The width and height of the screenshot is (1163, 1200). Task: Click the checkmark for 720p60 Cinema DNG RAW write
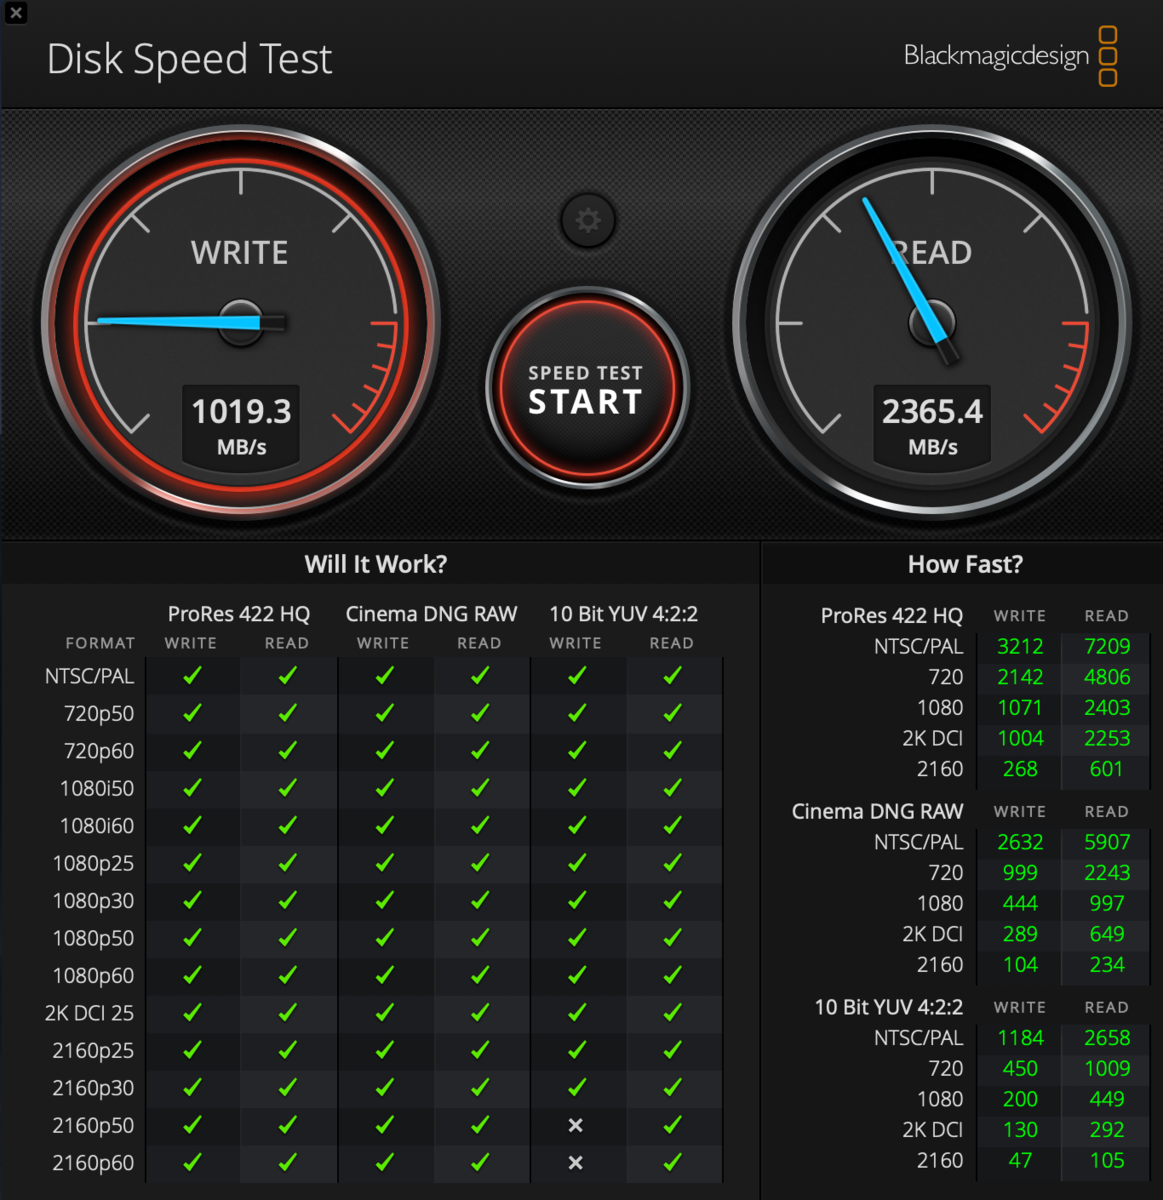[384, 751]
